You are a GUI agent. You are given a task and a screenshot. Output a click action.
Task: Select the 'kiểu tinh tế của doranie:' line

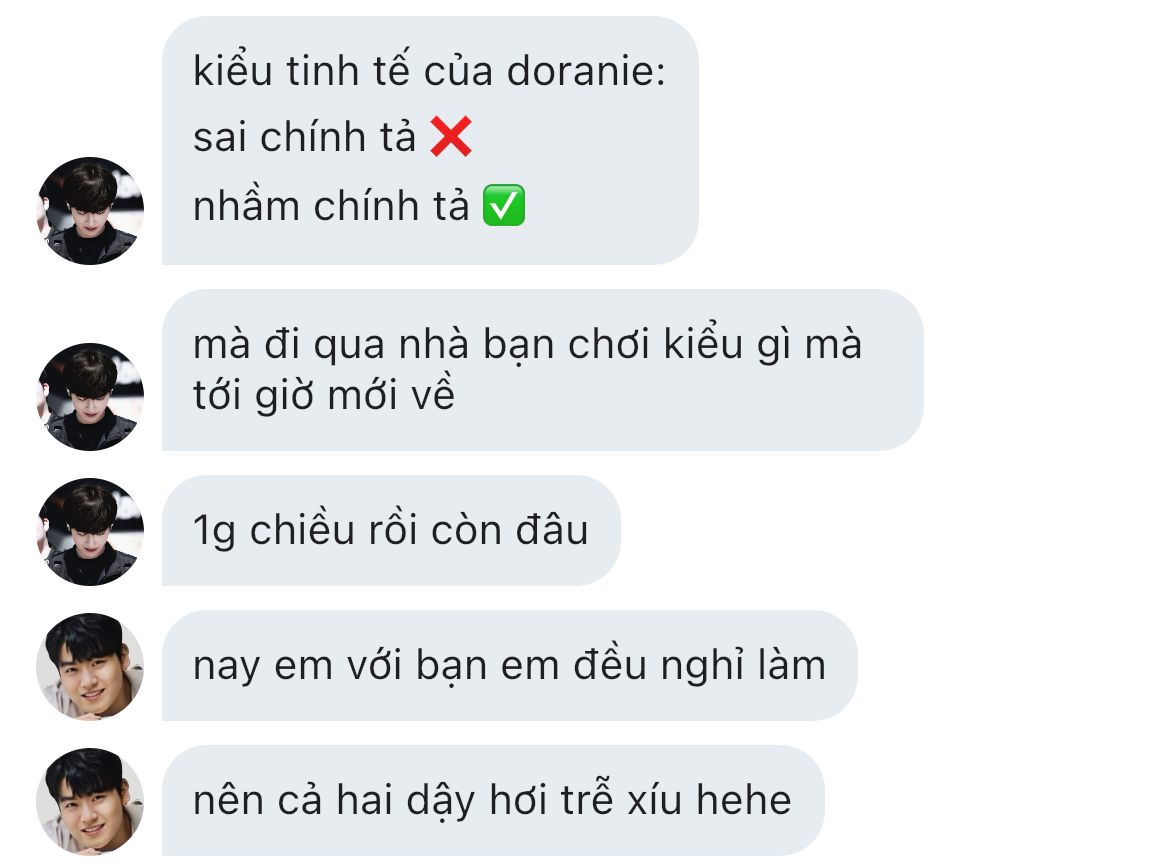(429, 71)
